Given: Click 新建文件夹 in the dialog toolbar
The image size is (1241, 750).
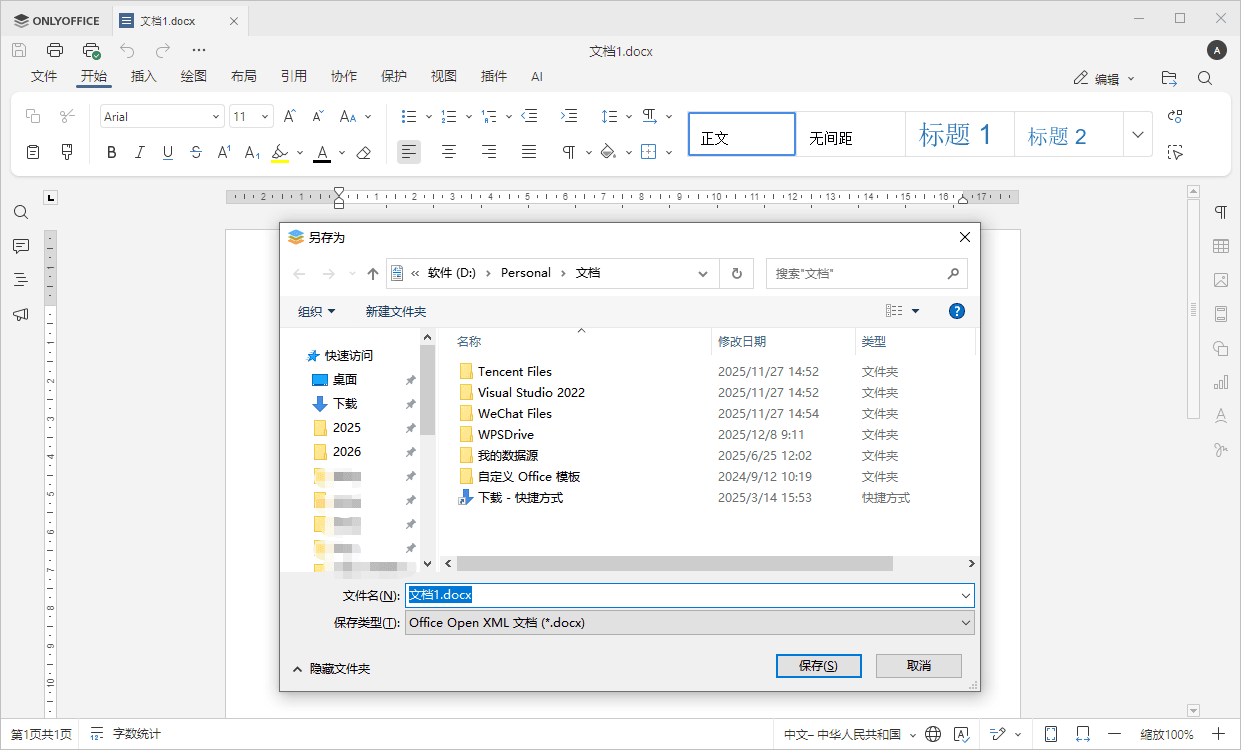Looking at the screenshot, I should pyautogui.click(x=395, y=312).
